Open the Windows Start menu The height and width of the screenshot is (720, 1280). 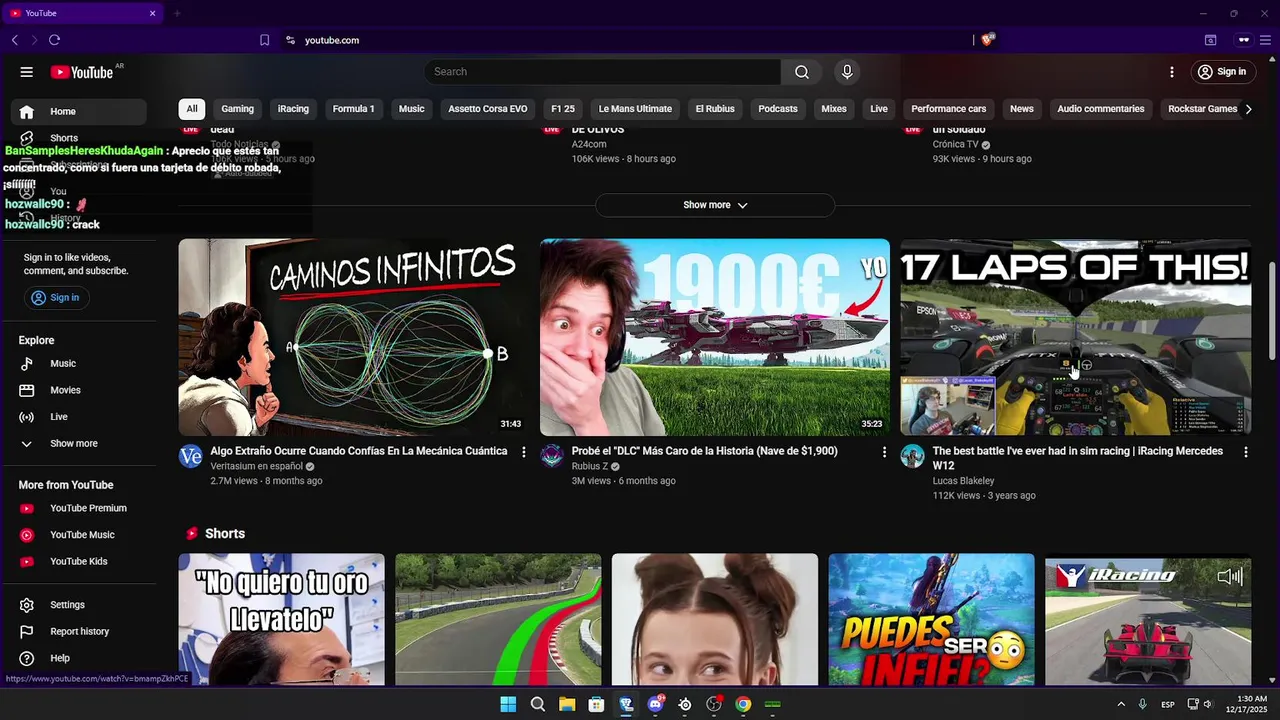(x=508, y=704)
